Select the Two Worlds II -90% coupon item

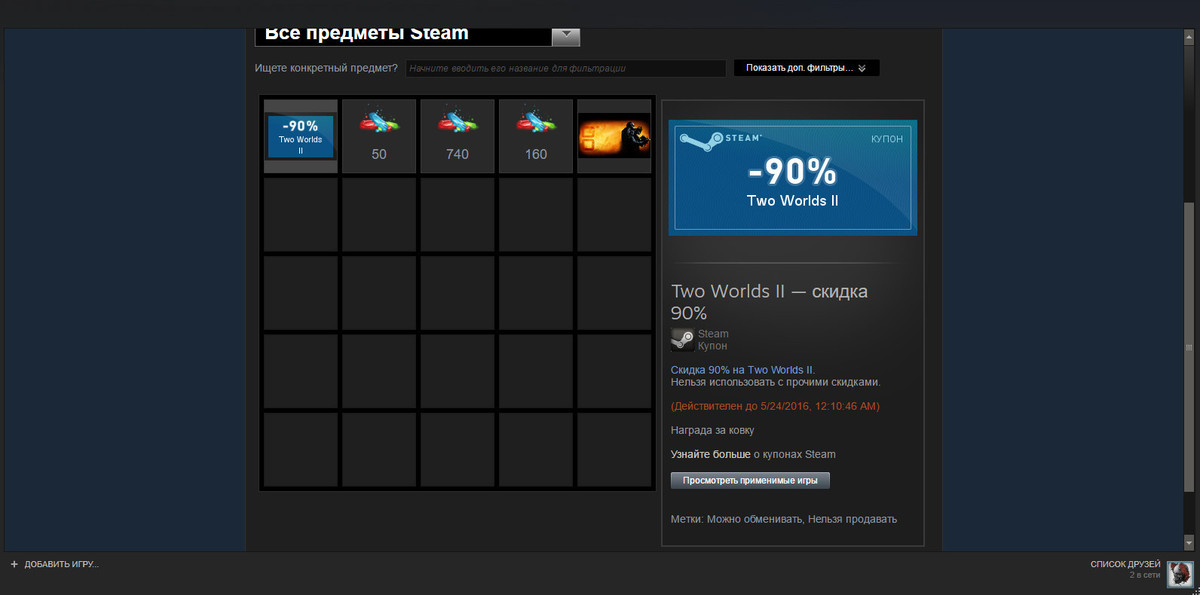pyautogui.click(x=300, y=137)
